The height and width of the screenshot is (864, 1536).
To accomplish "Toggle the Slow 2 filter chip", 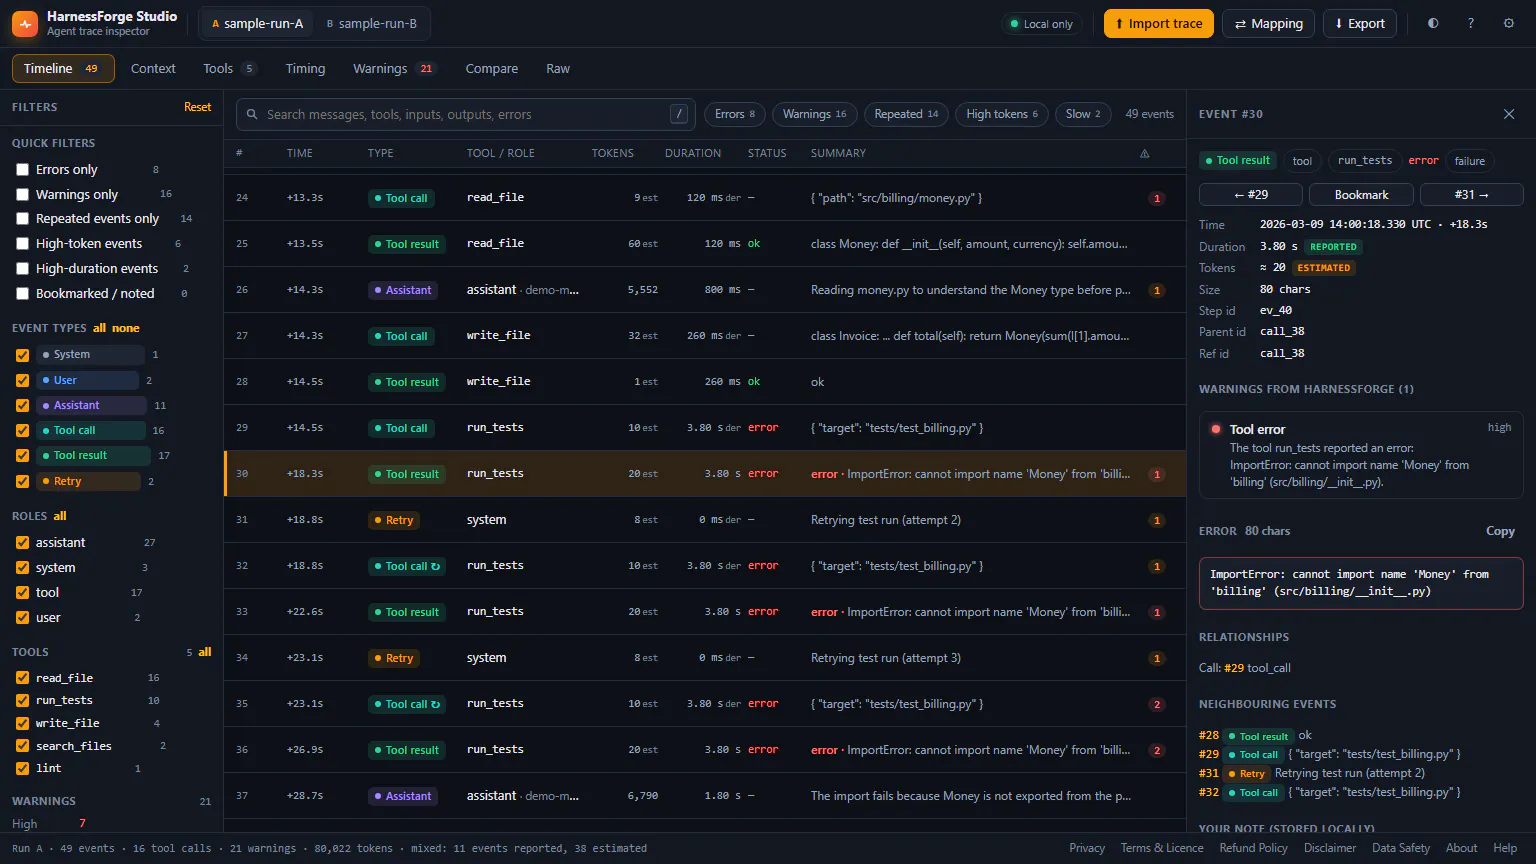I will pos(1083,114).
